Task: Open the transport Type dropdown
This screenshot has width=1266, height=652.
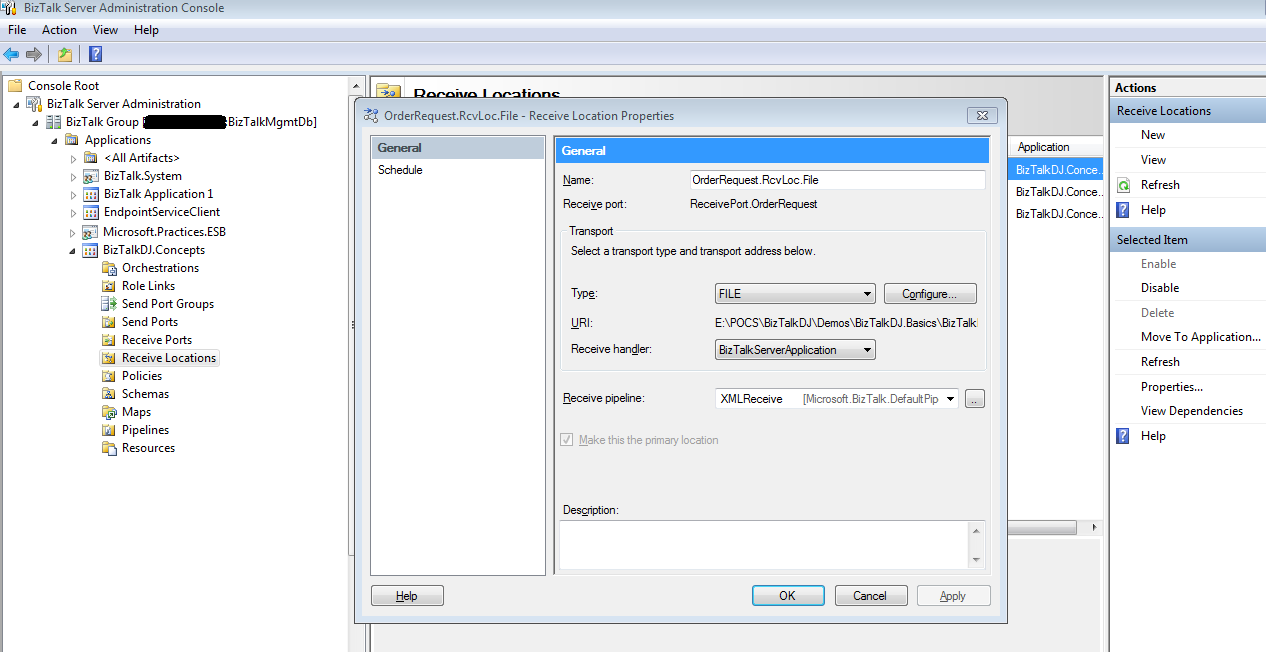Action: (x=866, y=293)
